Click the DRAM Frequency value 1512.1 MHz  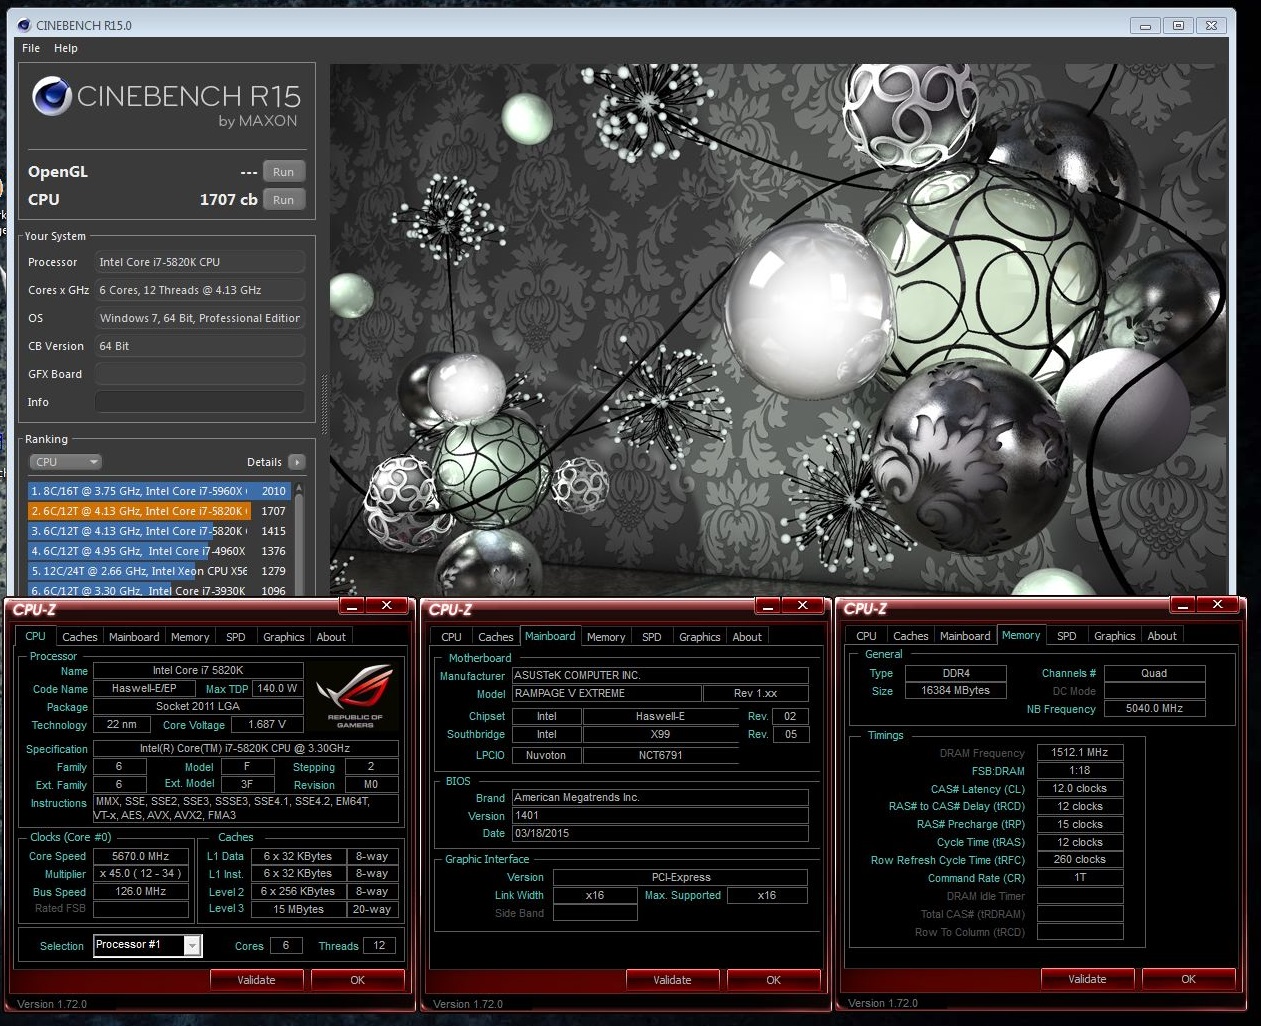coord(1080,752)
